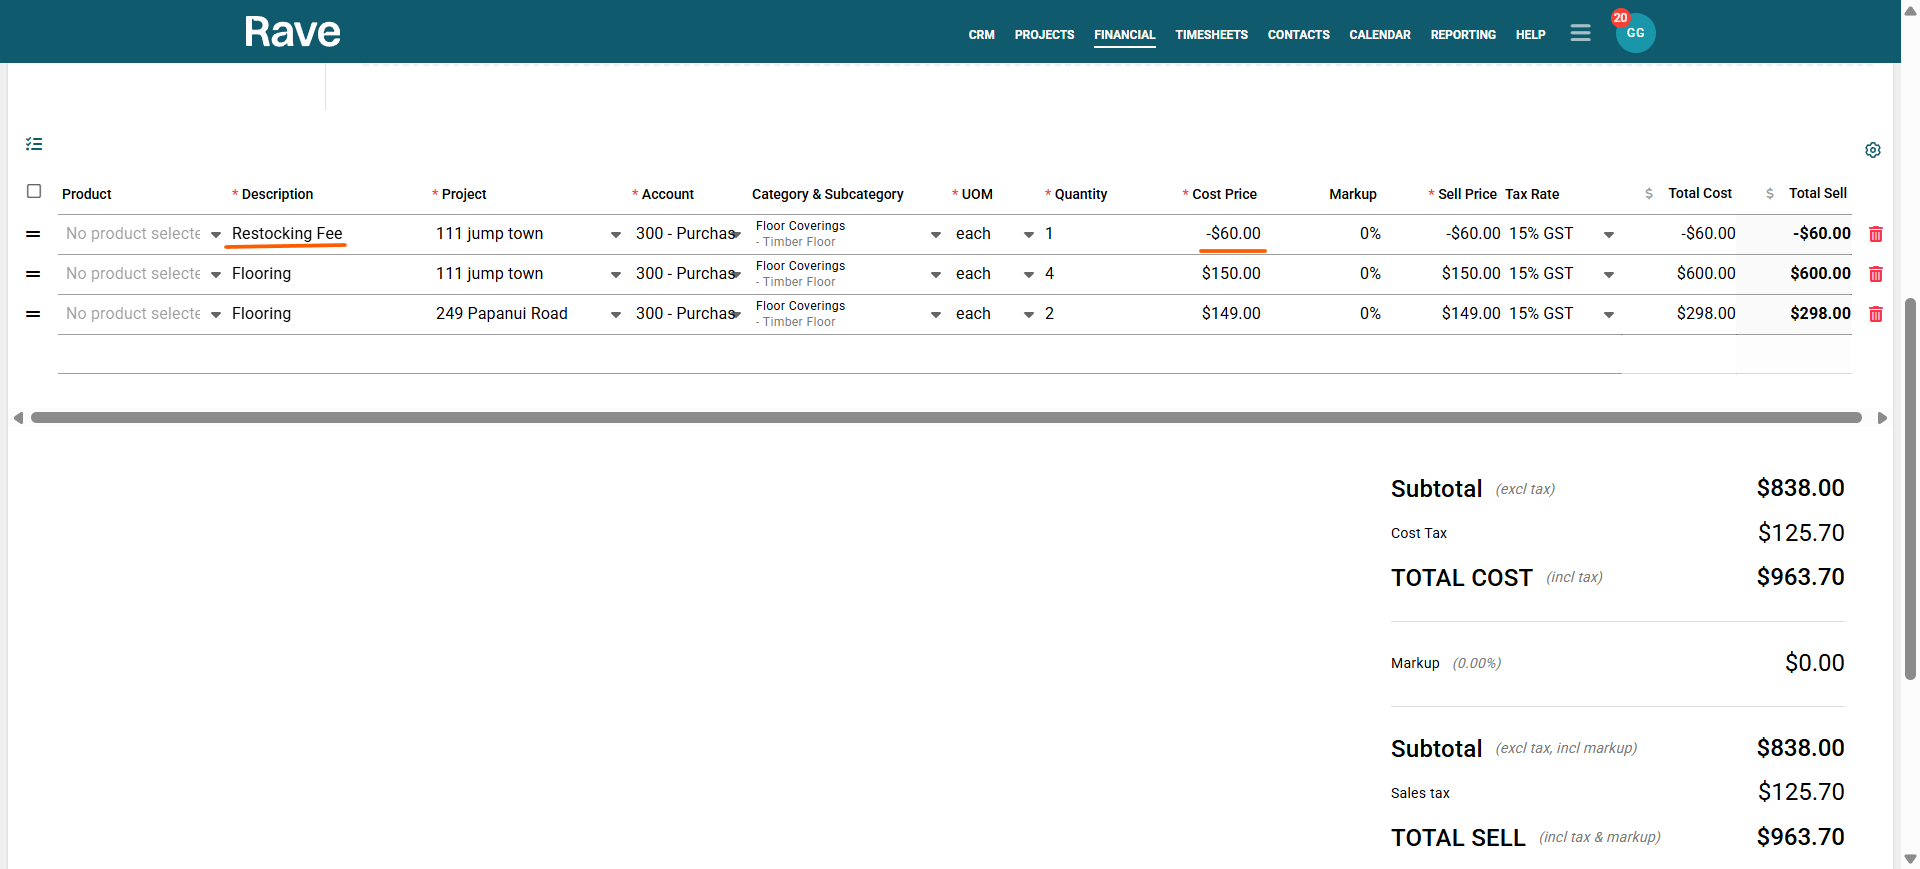Click the checklist icon above the table
The image size is (1920, 869).
(34, 144)
